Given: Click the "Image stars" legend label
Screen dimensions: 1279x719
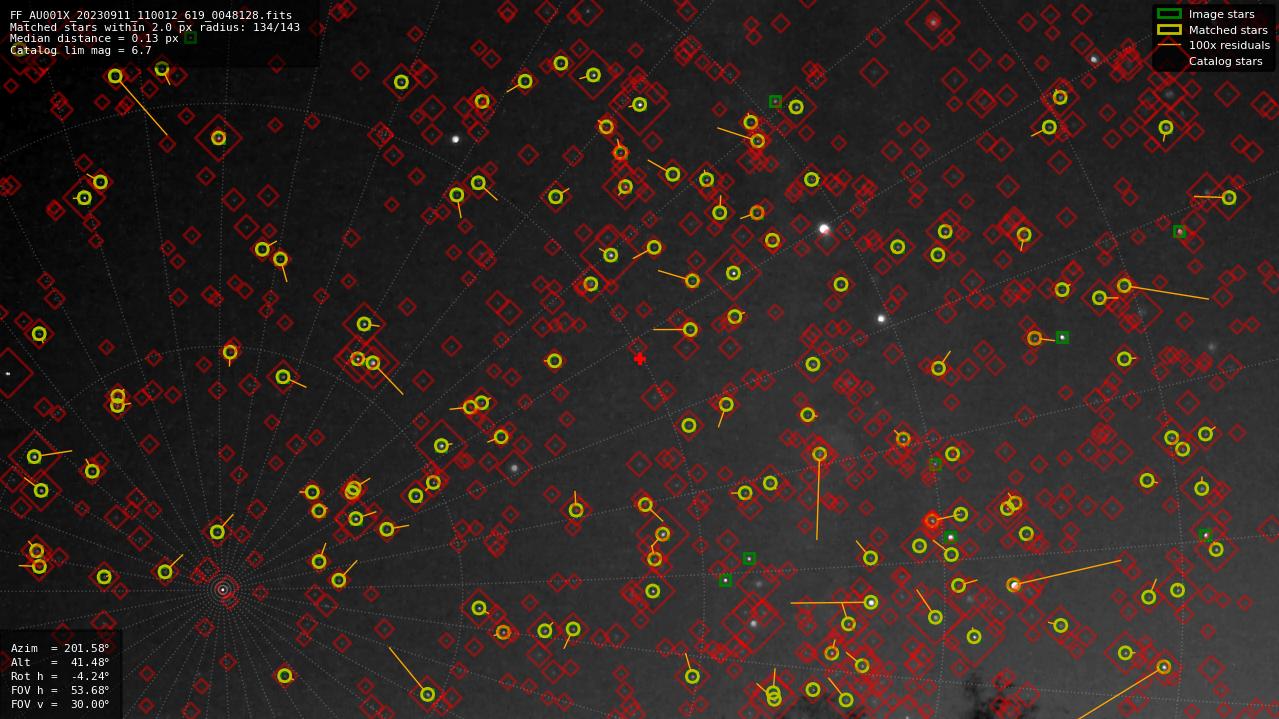Looking at the screenshot, I should (x=1221, y=14).
